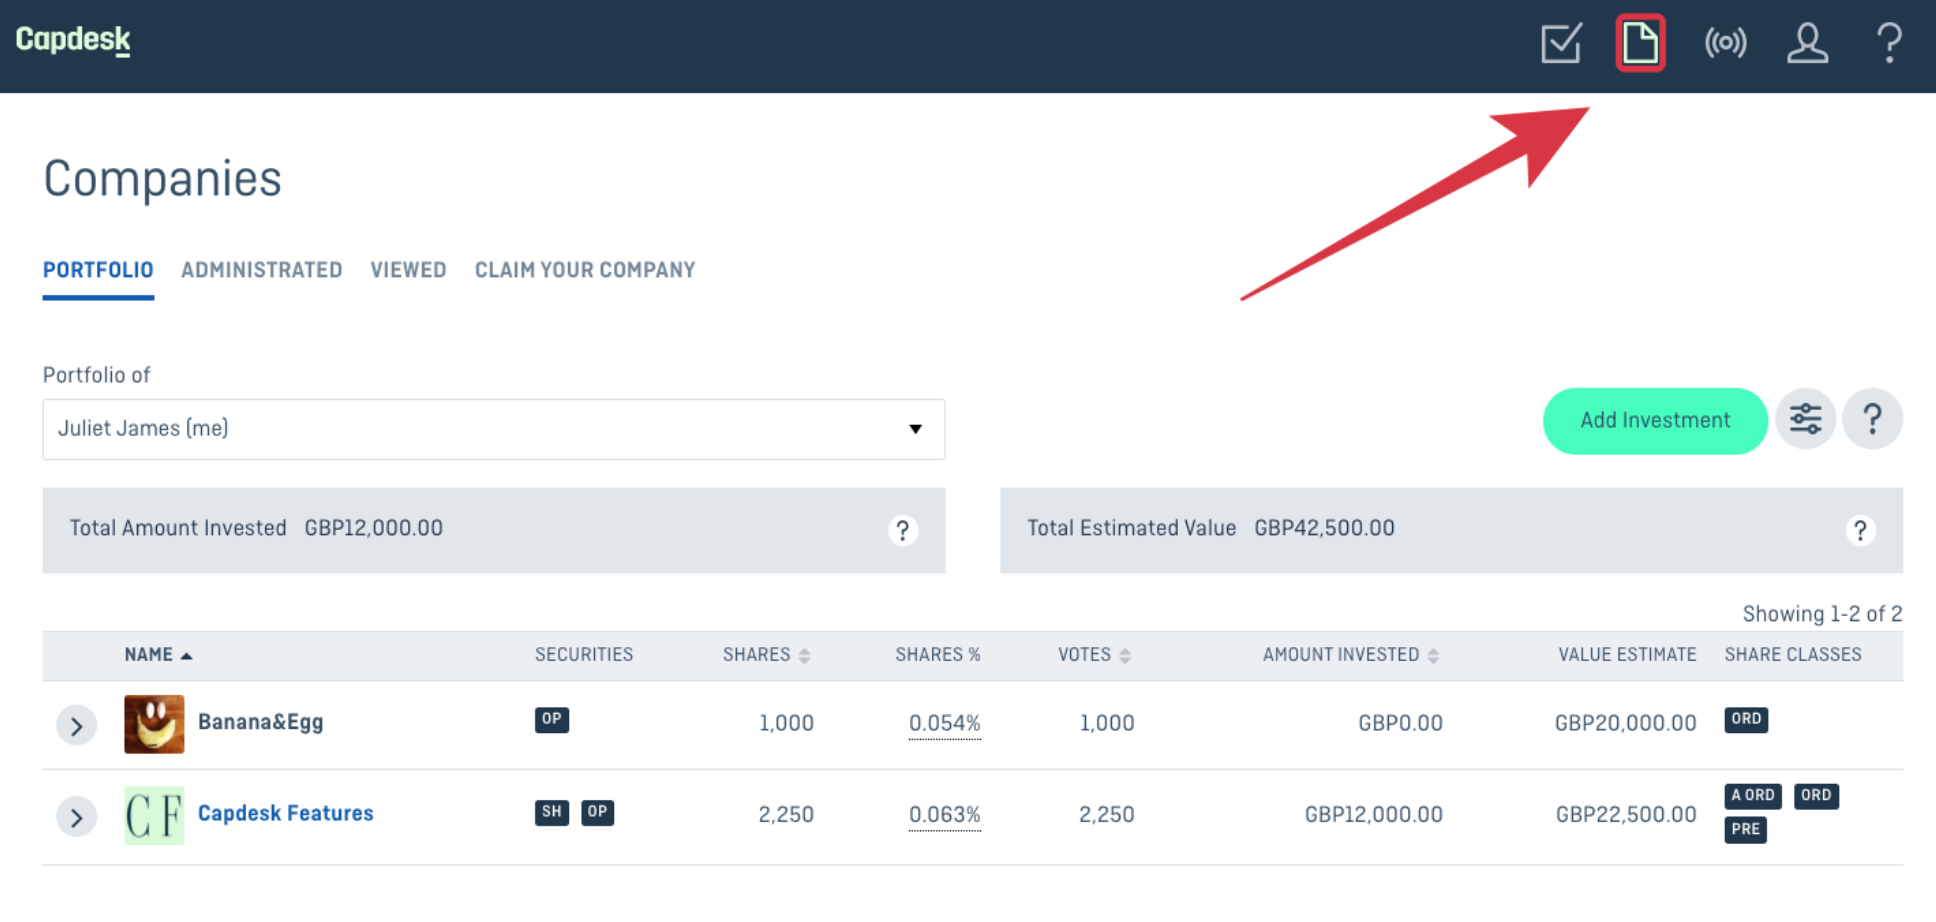Open help button beside filter settings
1936x922 pixels.
[1872, 419]
